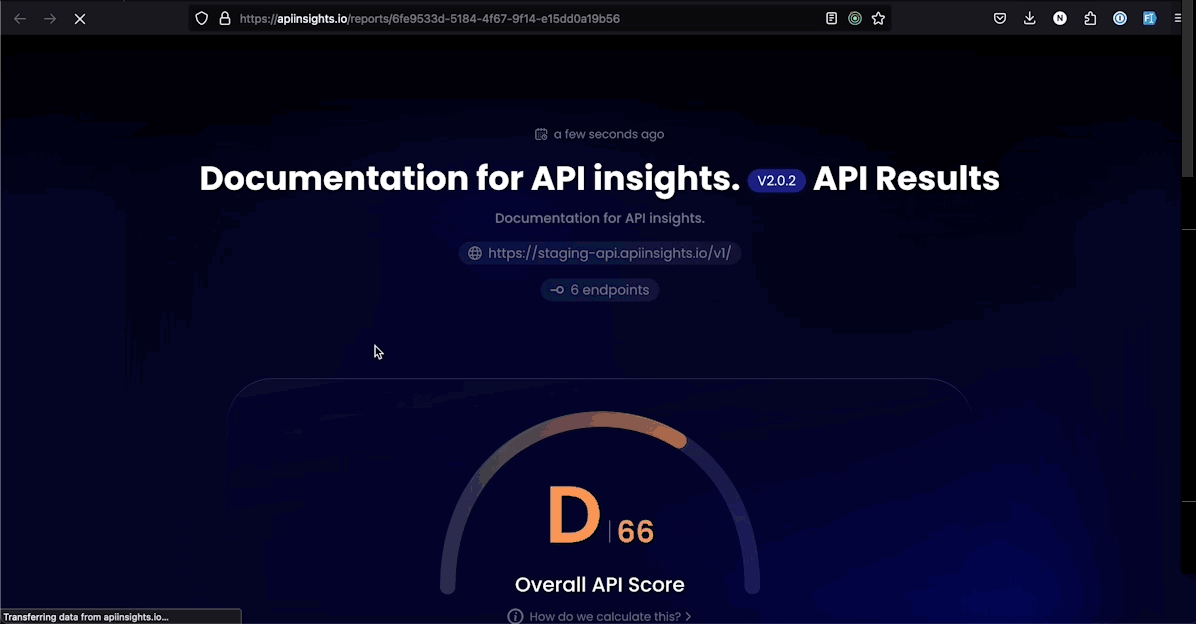
Task: Click the globe icon next to the staging API URL
Action: click(x=474, y=253)
